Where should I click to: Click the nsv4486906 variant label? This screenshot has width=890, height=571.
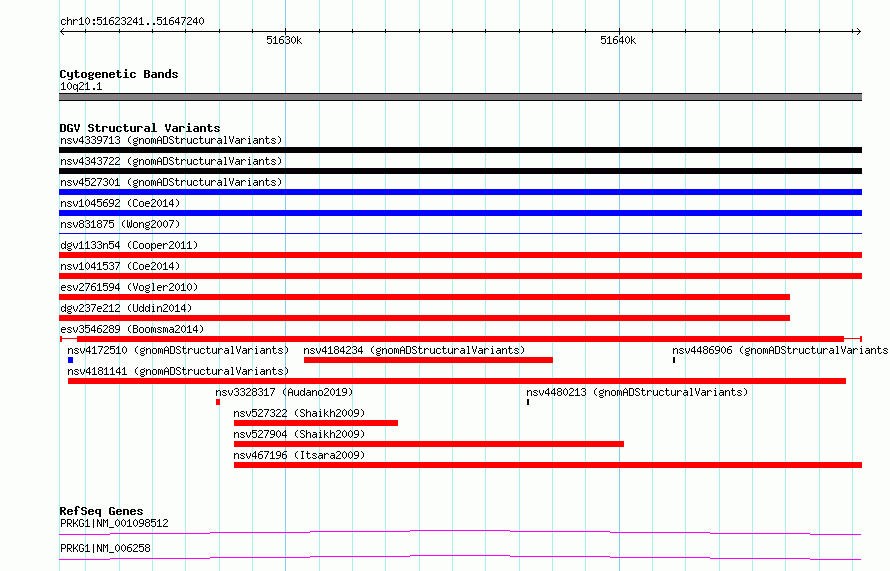coord(780,350)
